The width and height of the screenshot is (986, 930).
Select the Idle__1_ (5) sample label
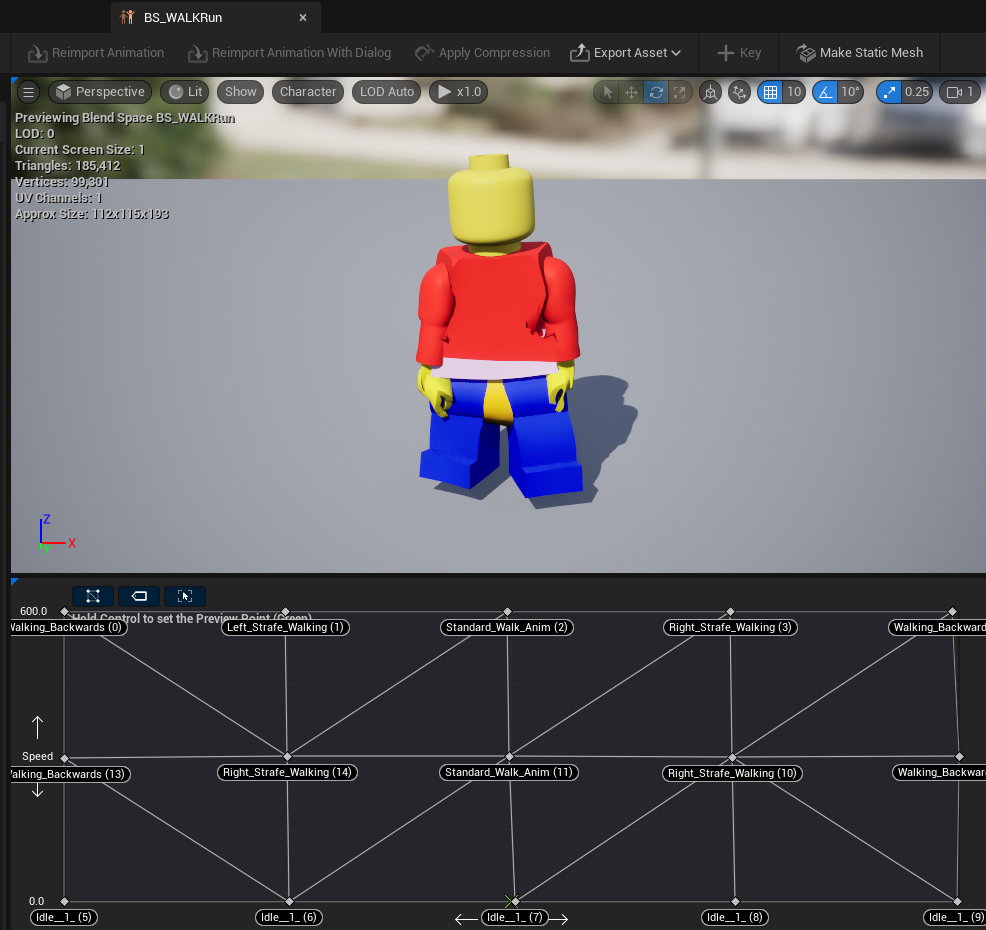pos(64,917)
